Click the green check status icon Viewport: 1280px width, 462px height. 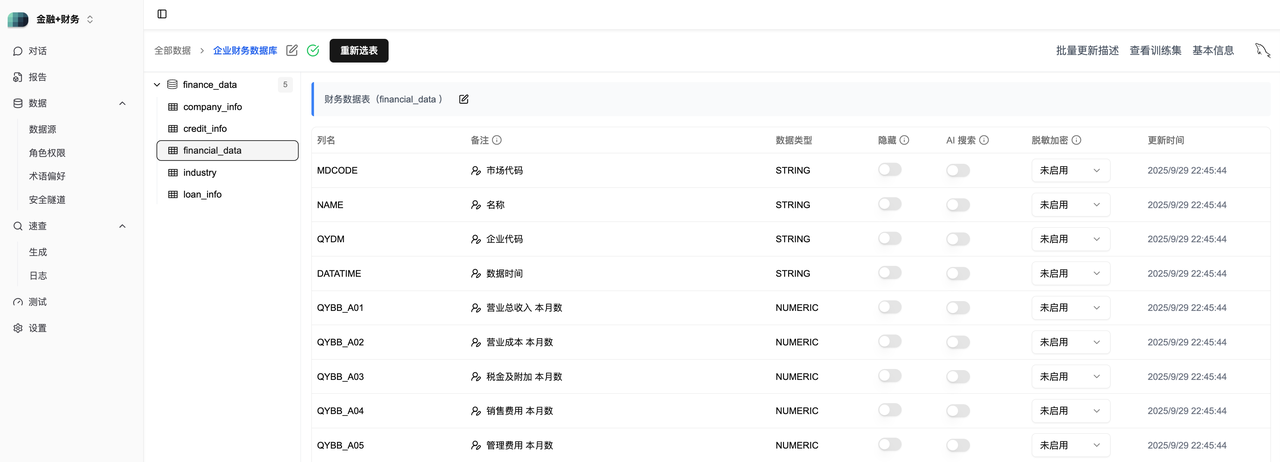(x=313, y=50)
